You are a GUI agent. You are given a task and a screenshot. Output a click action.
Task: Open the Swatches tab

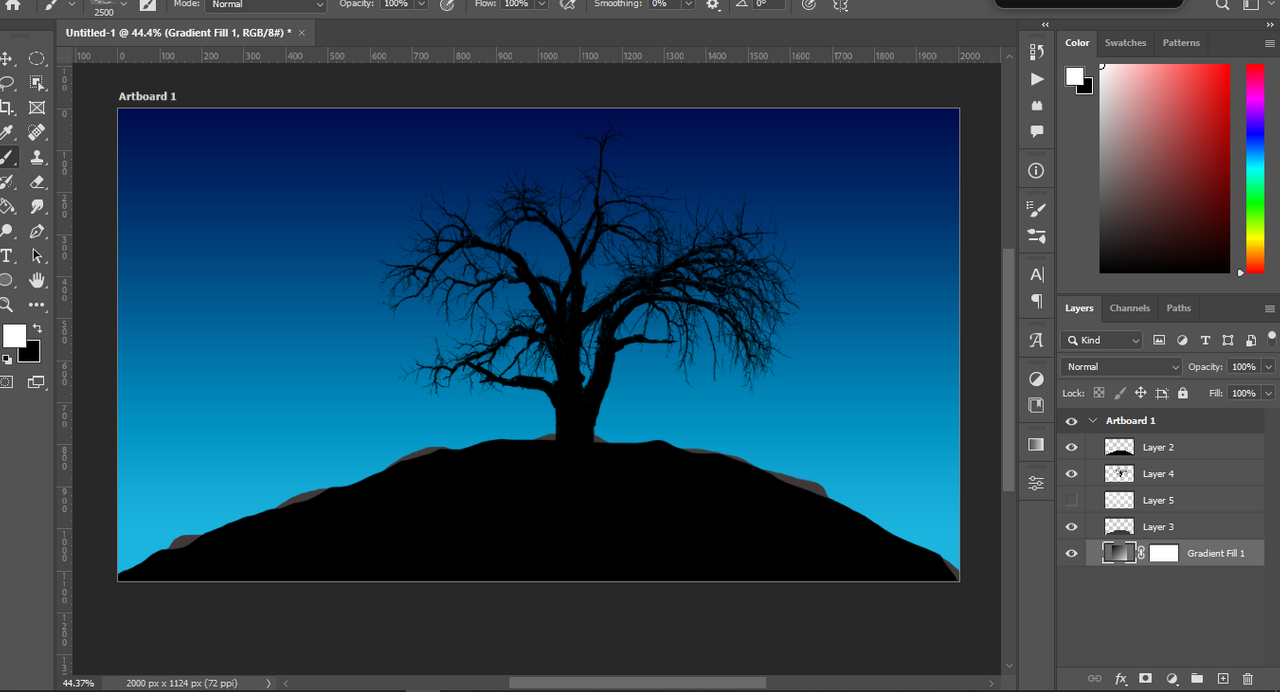point(1125,43)
